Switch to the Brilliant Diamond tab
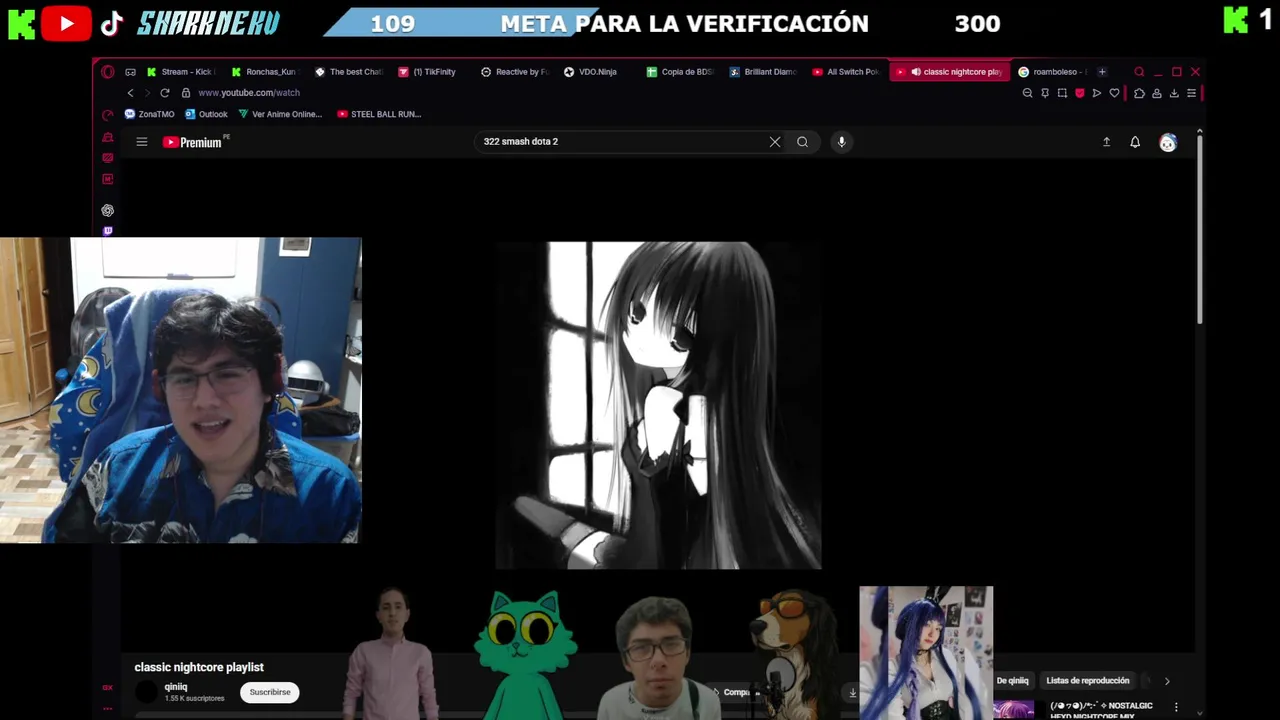The width and height of the screenshot is (1280, 720). coord(764,72)
